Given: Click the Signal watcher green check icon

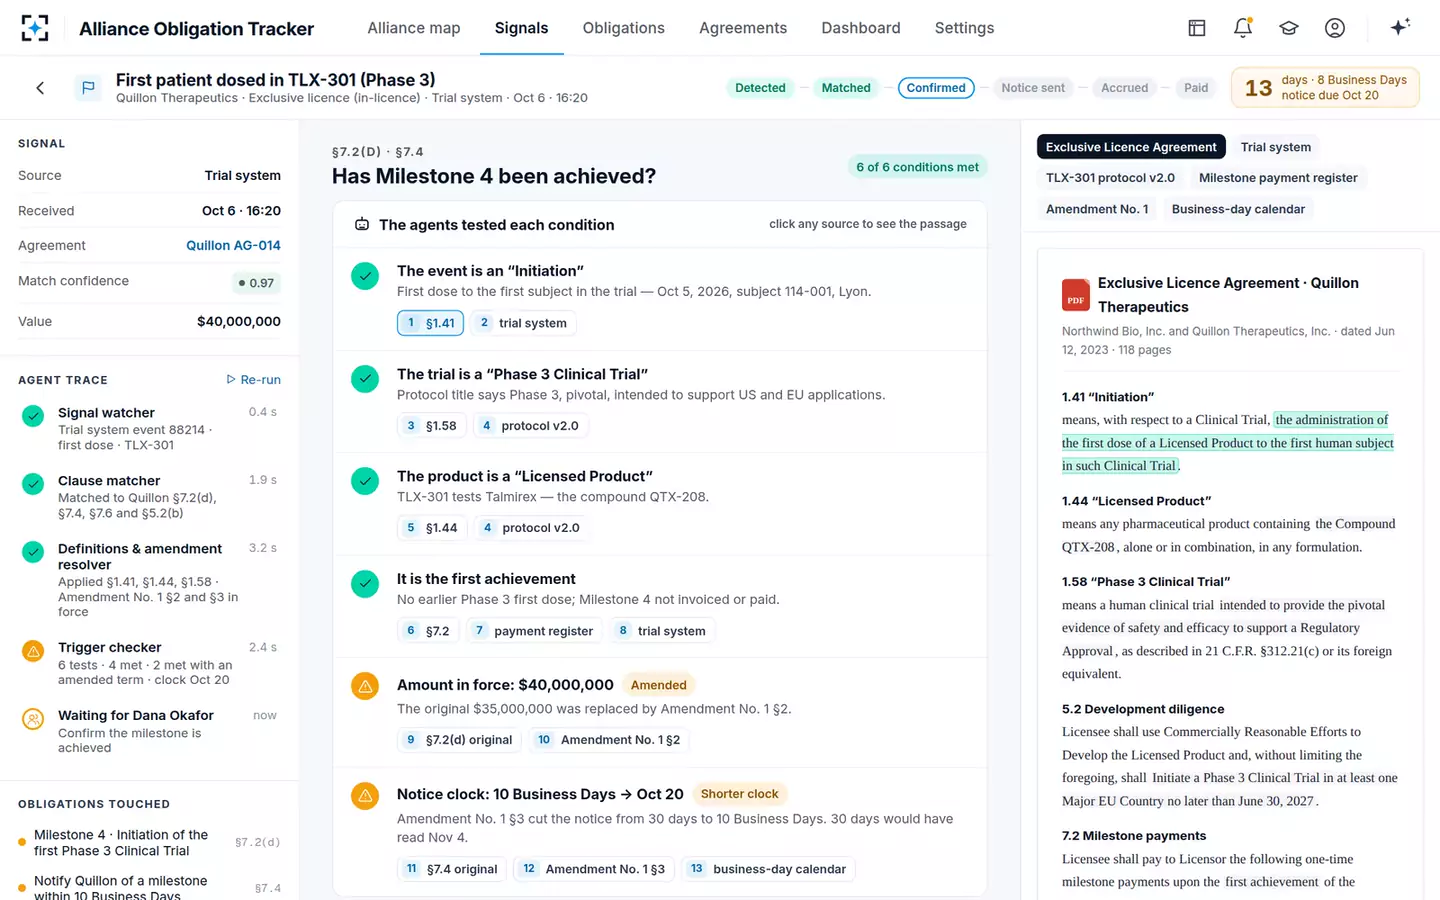Looking at the screenshot, I should point(33,416).
